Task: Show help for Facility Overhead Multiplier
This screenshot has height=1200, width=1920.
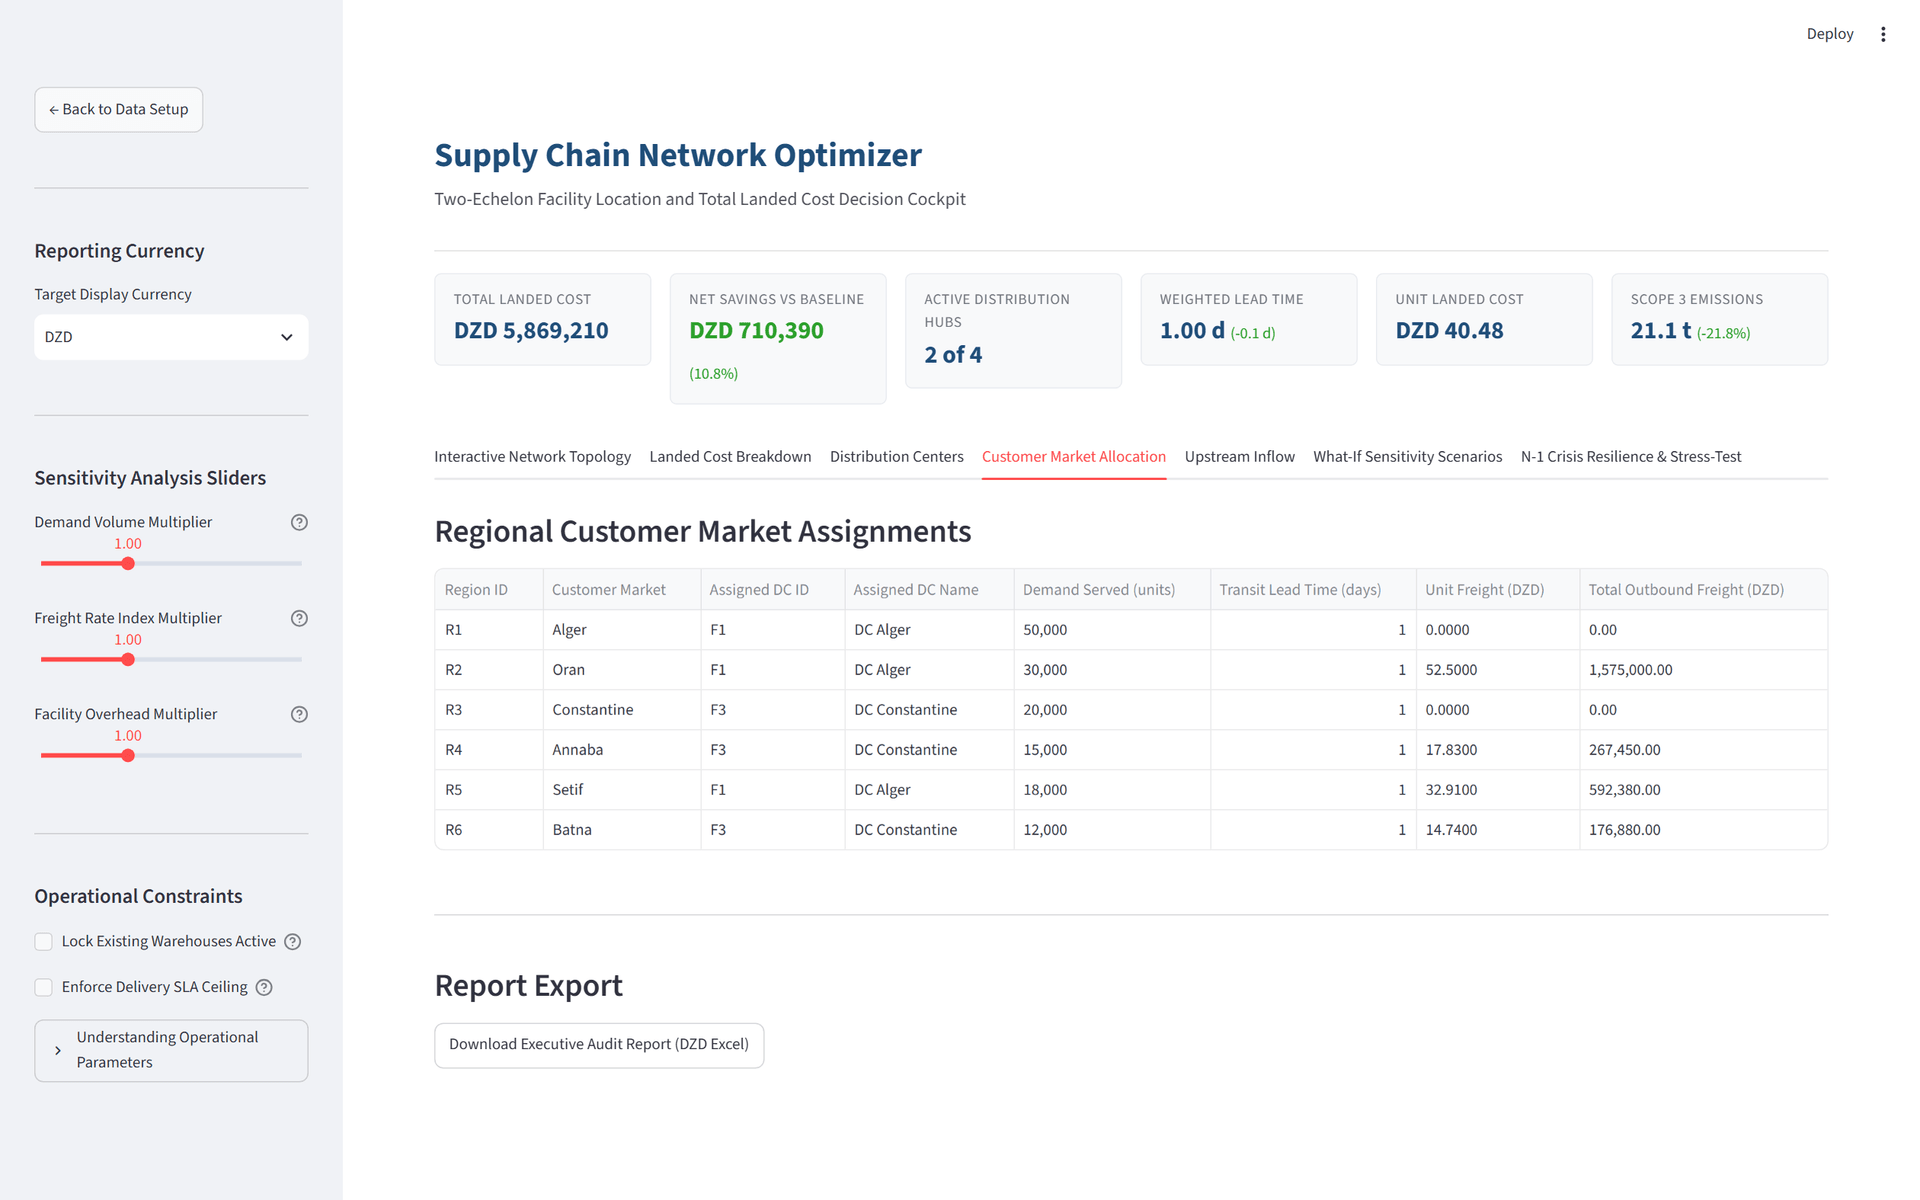Action: tap(299, 714)
